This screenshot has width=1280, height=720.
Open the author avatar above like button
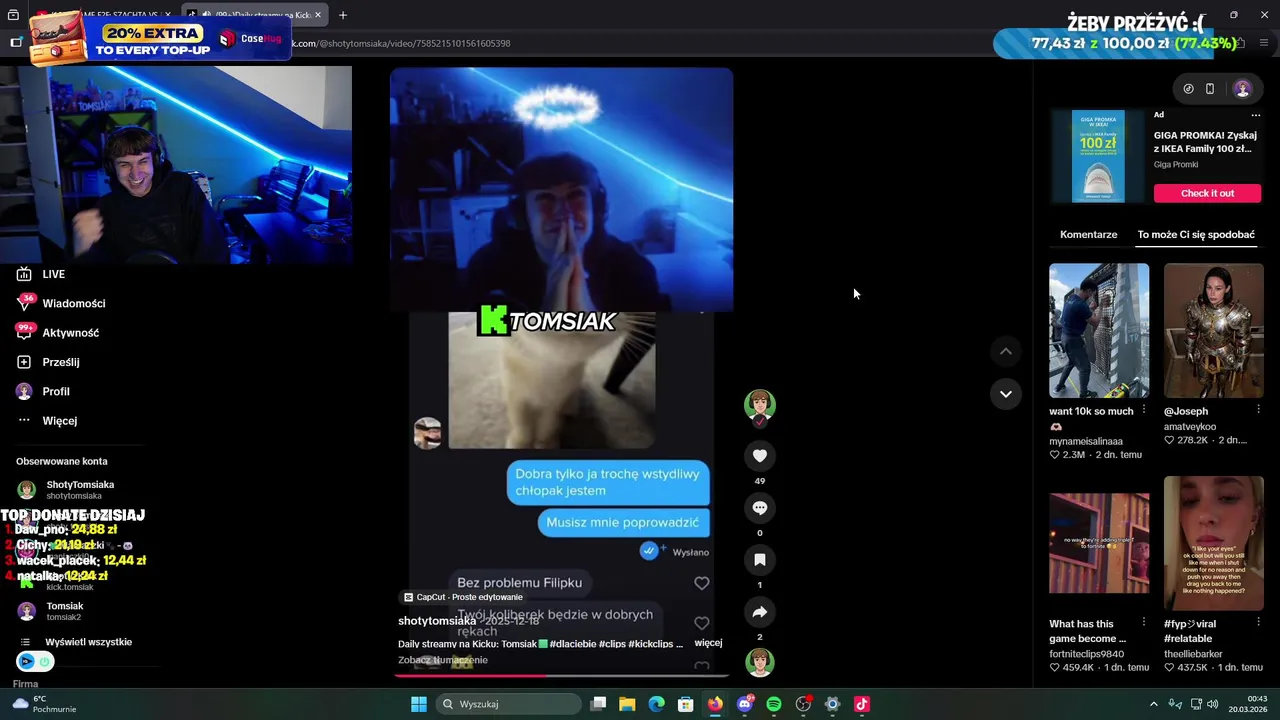(760, 404)
